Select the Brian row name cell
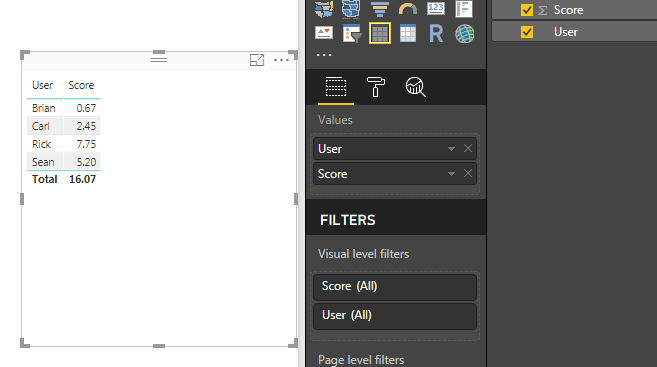657x367 pixels. pyautogui.click(x=44, y=108)
